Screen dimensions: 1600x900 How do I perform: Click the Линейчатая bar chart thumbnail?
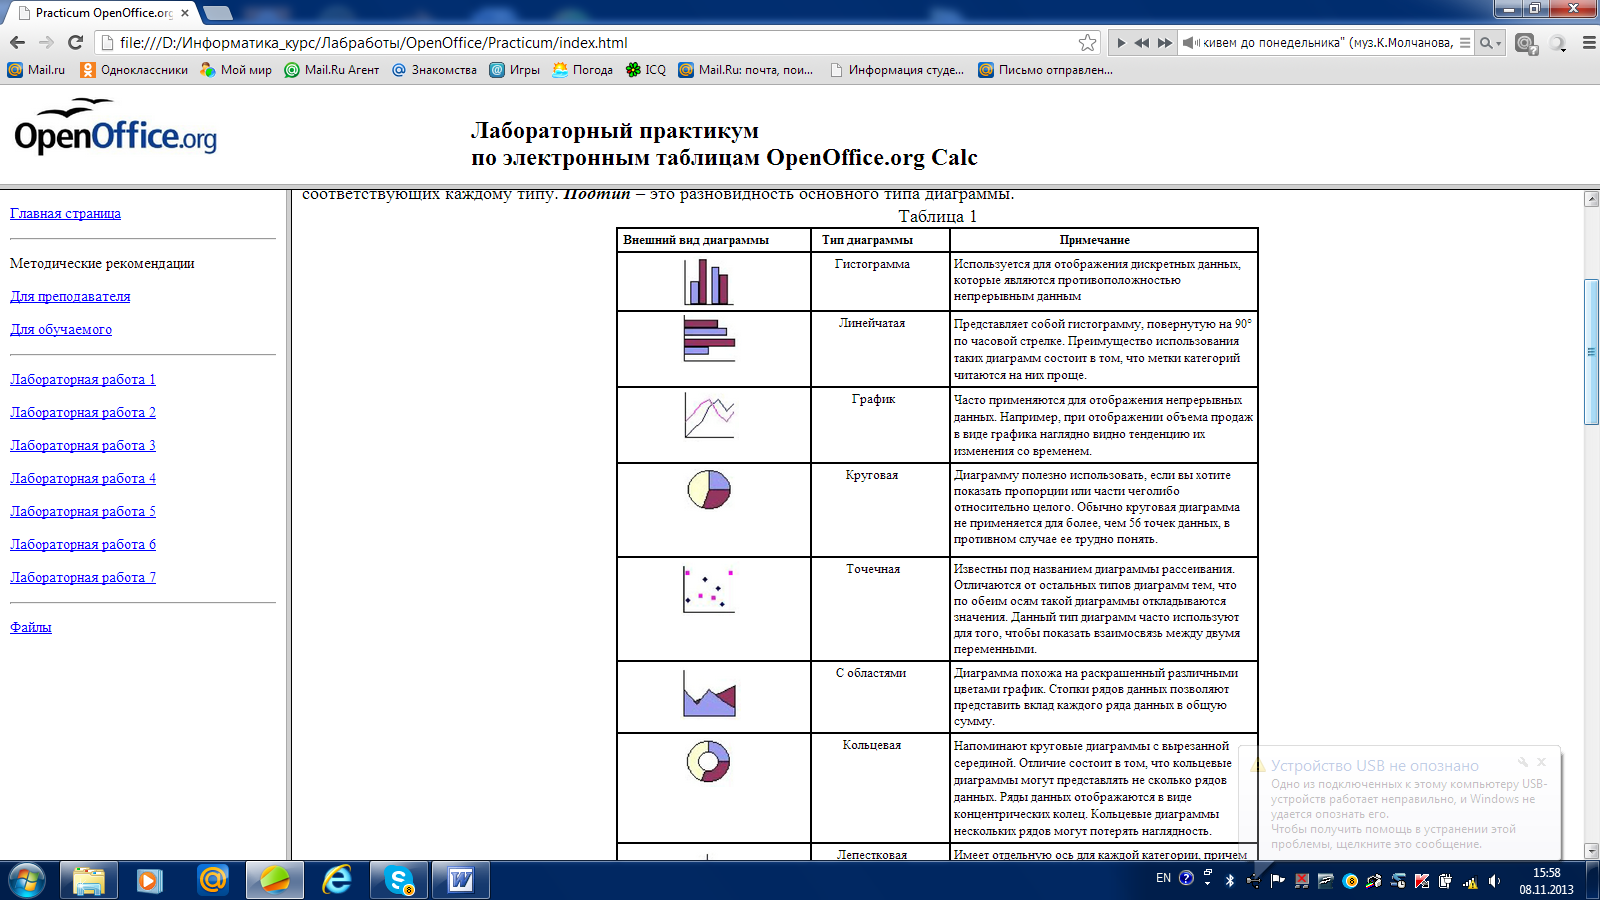point(709,338)
